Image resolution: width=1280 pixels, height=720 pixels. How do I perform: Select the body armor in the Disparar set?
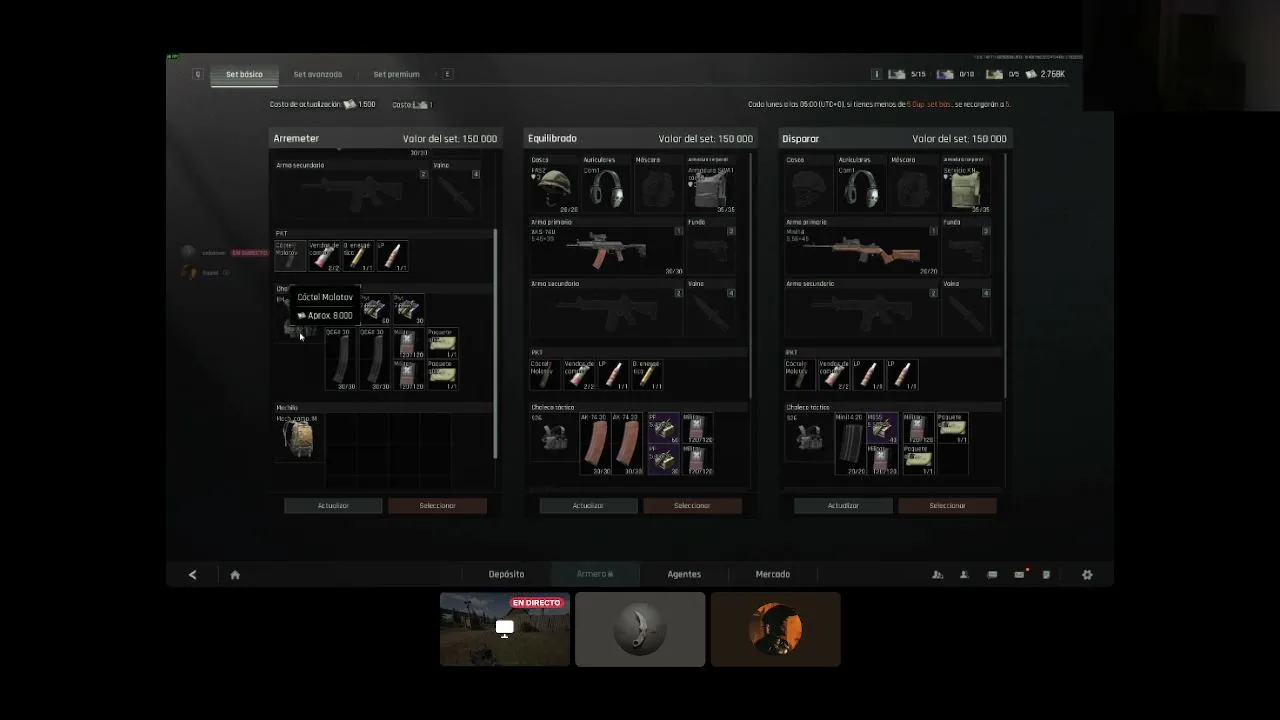click(966, 187)
